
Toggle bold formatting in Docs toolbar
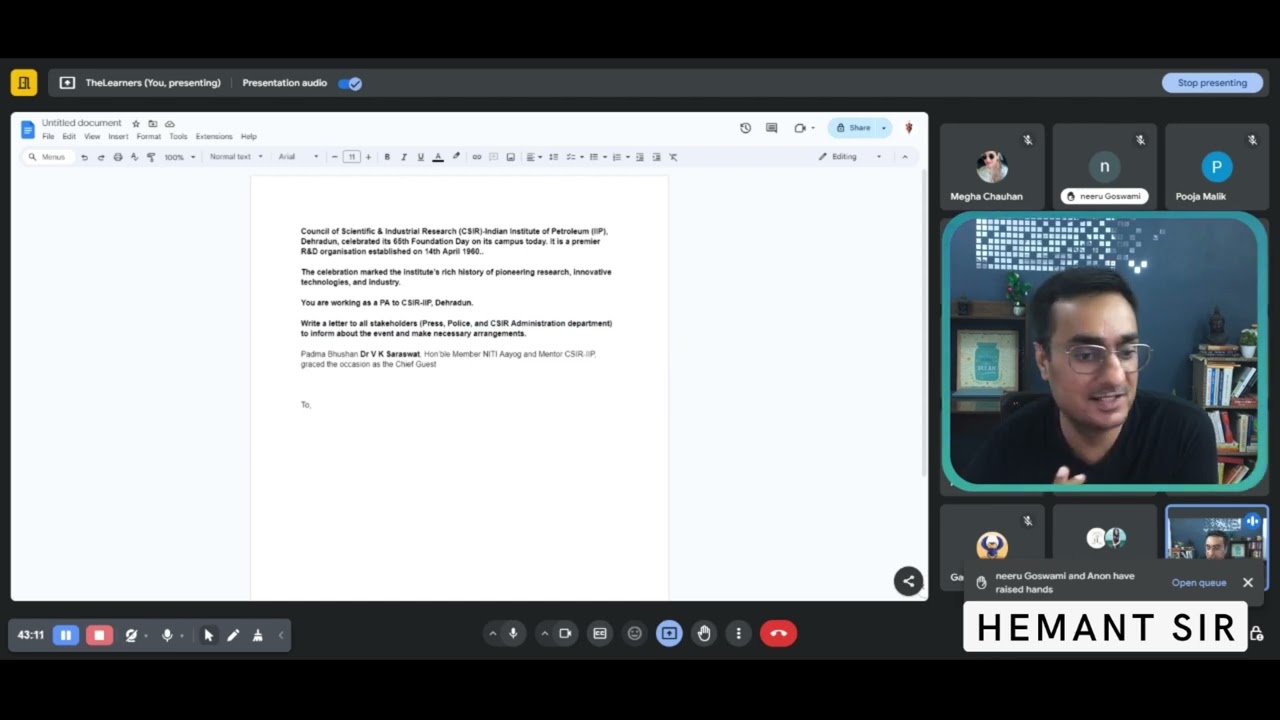[387, 157]
